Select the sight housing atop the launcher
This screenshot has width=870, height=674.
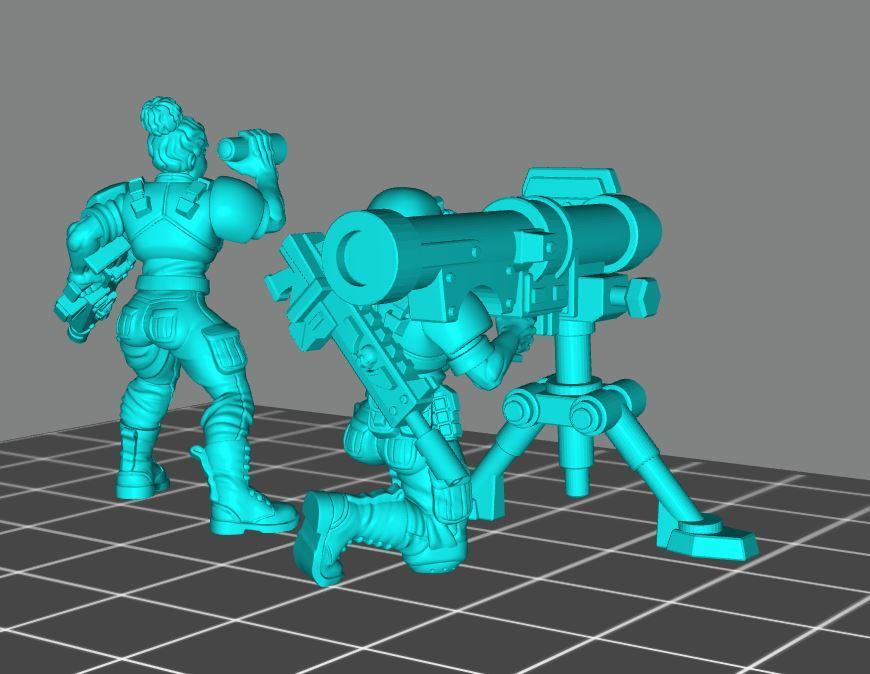coord(570,184)
